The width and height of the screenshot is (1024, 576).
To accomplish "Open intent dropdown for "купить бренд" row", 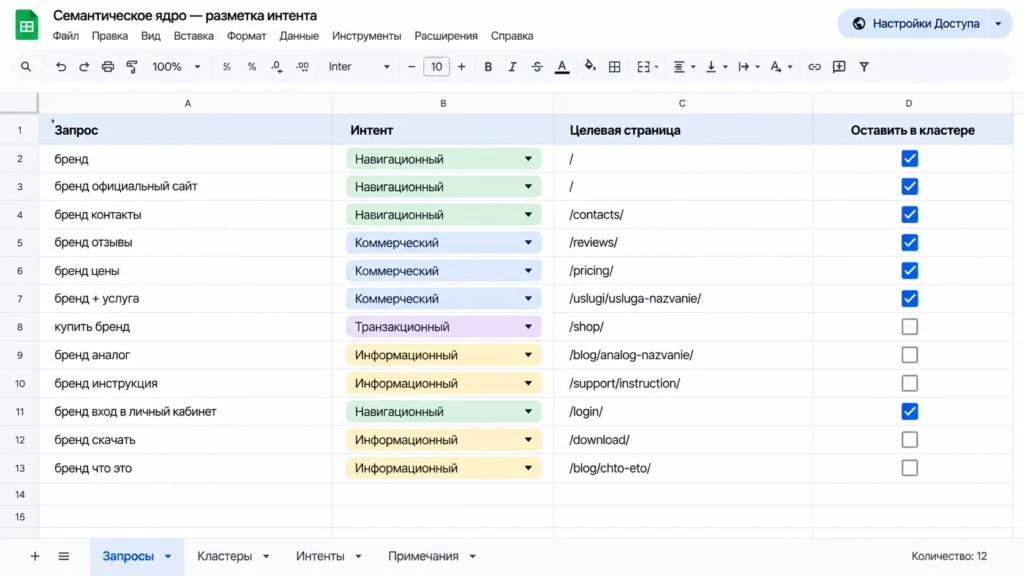I will point(528,327).
